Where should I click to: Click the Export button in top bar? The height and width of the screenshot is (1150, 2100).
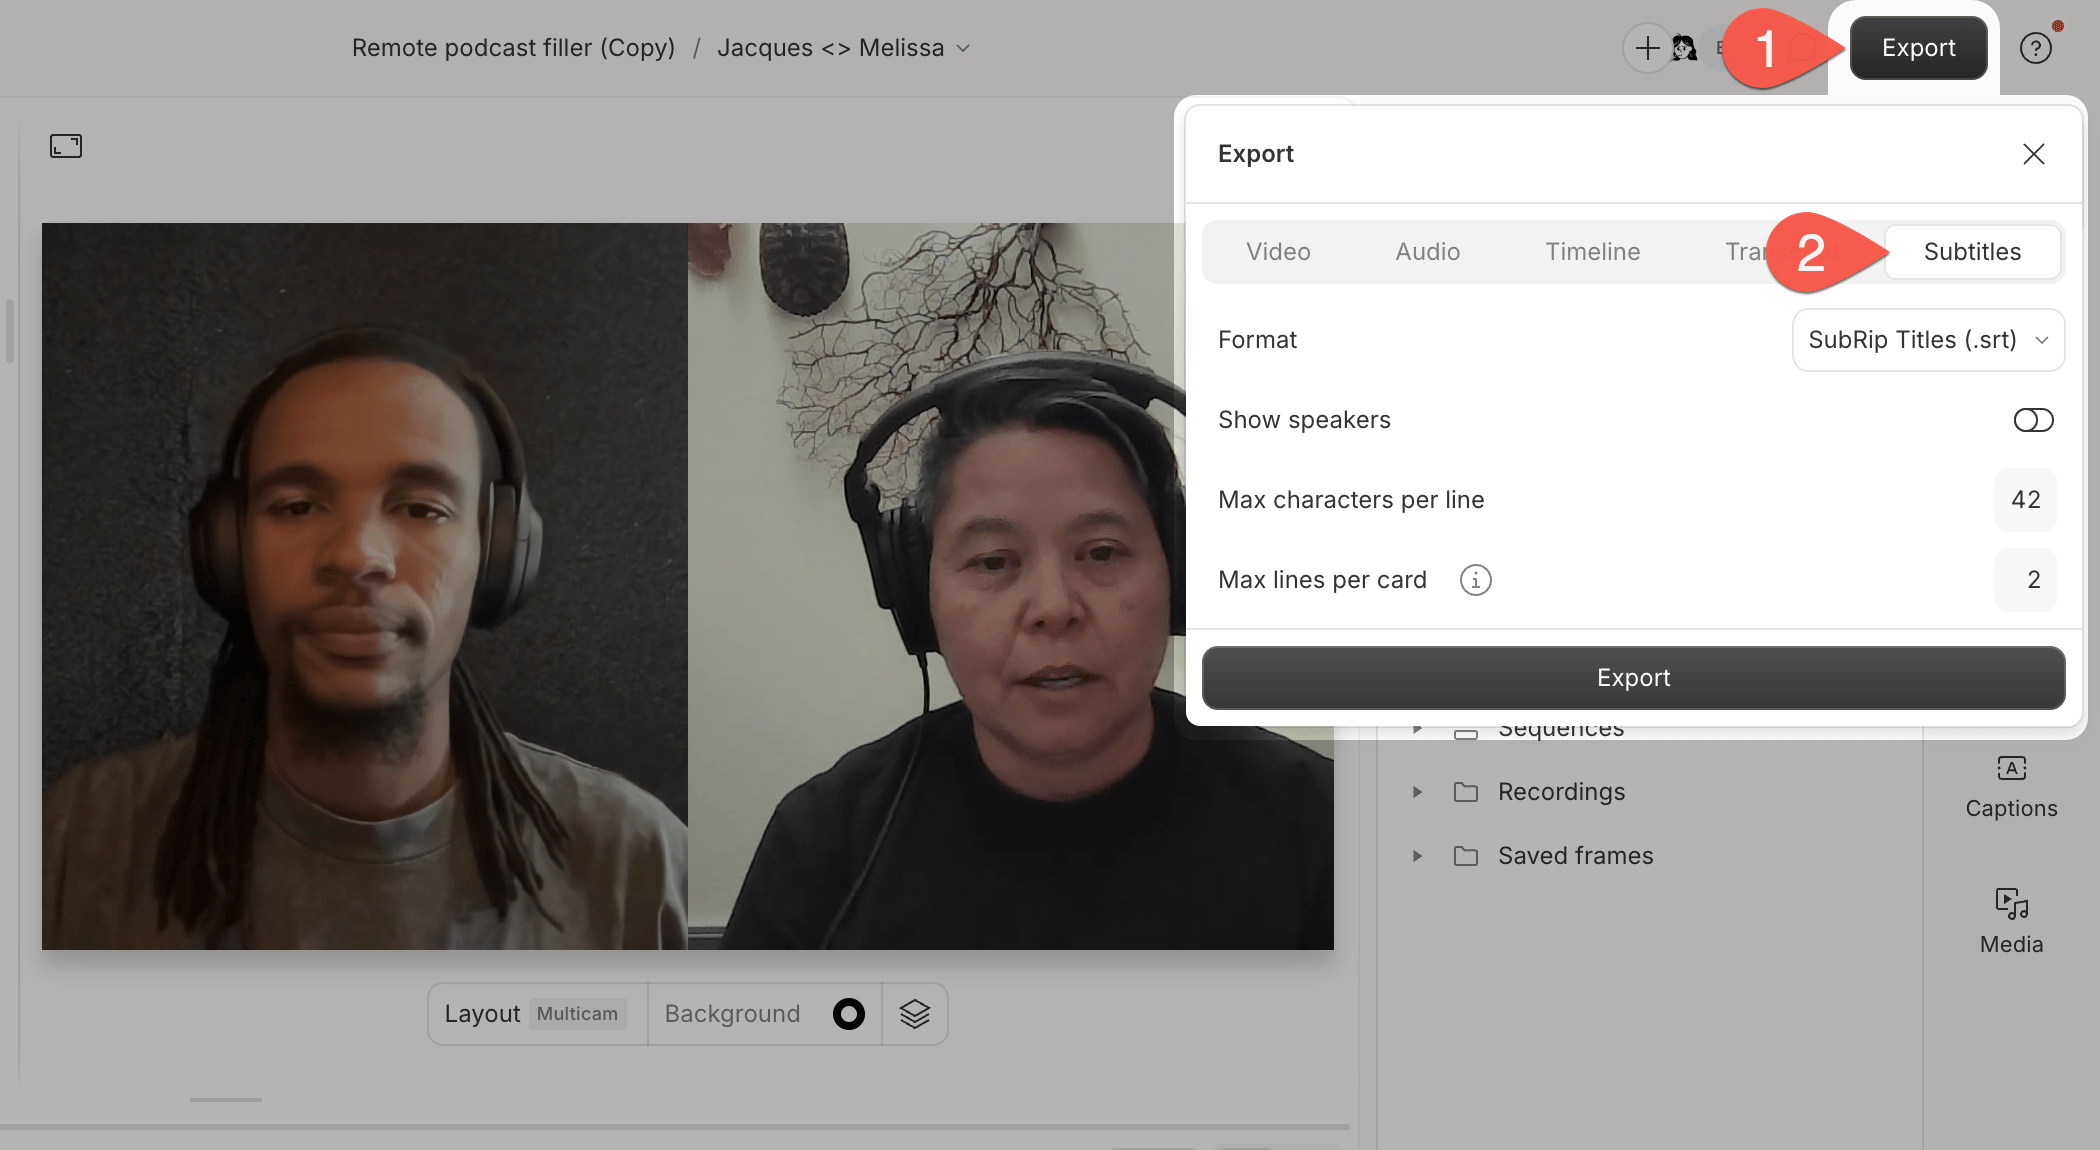pyautogui.click(x=1918, y=48)
